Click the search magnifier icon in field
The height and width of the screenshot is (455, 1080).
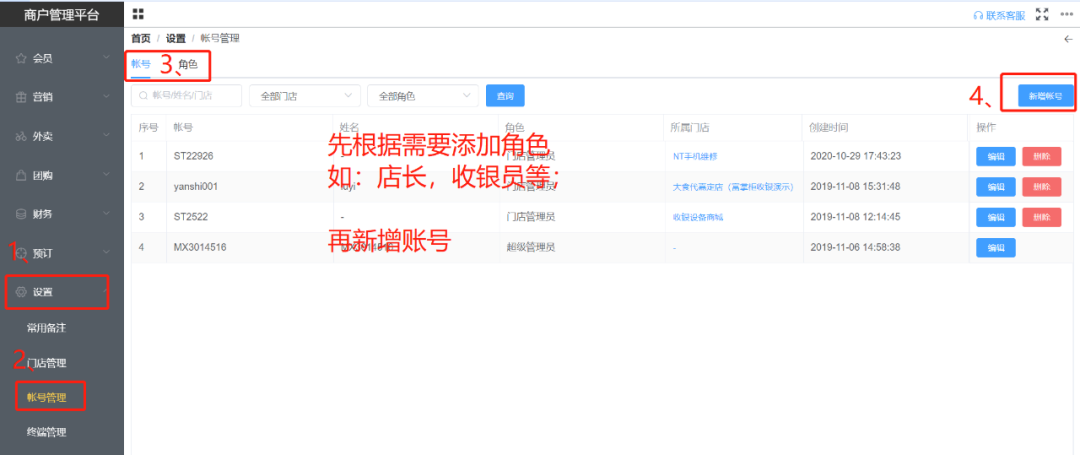(144, 96)
